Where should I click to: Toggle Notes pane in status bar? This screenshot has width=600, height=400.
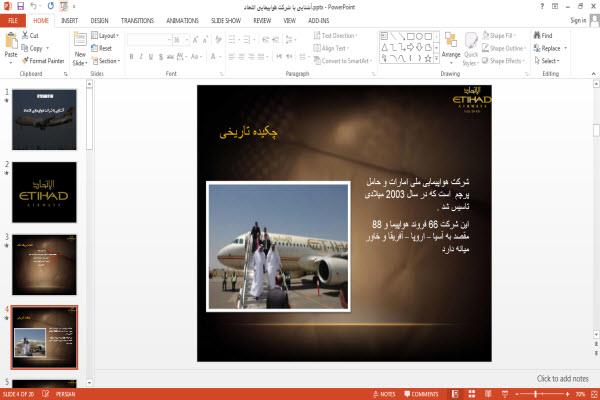click(384, 394)
